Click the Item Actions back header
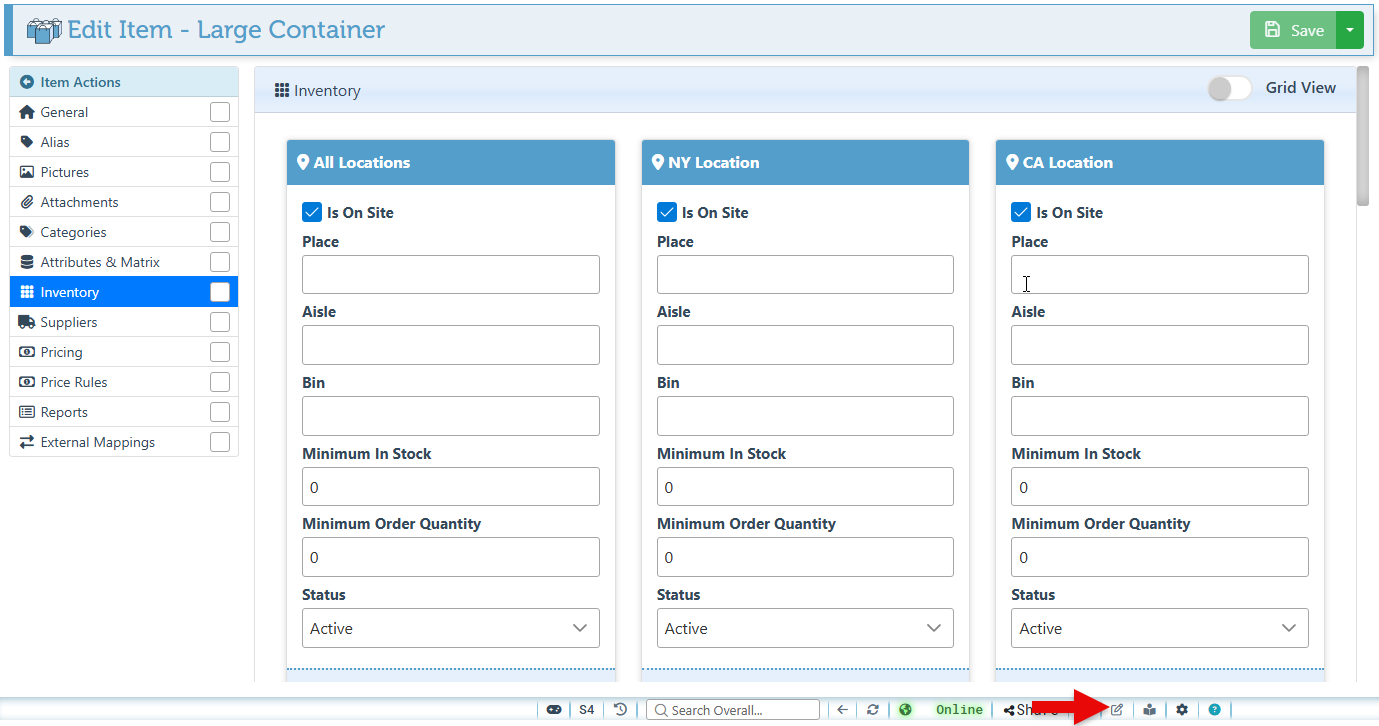The width and height of the screenshot is (1379, 726). click(x=80, y=82)
